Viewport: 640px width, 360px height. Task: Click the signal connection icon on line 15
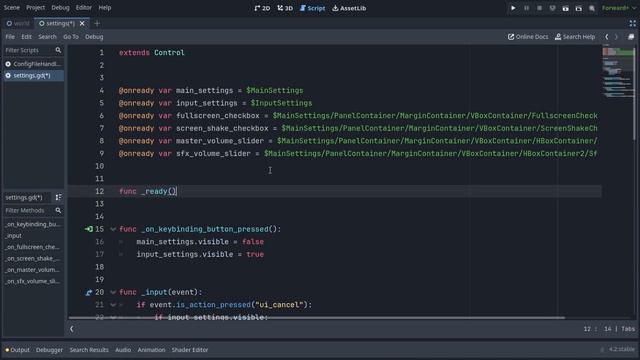(89, 229)
